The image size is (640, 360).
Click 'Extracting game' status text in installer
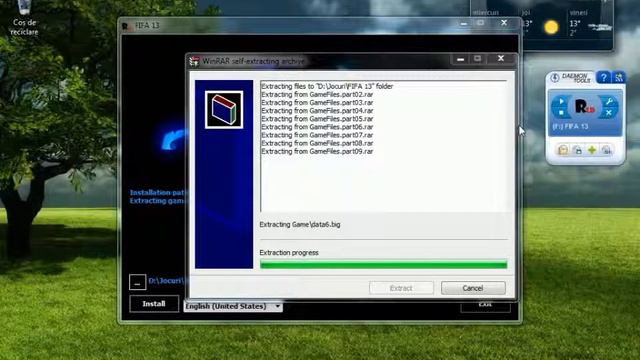tap(158, 201)
